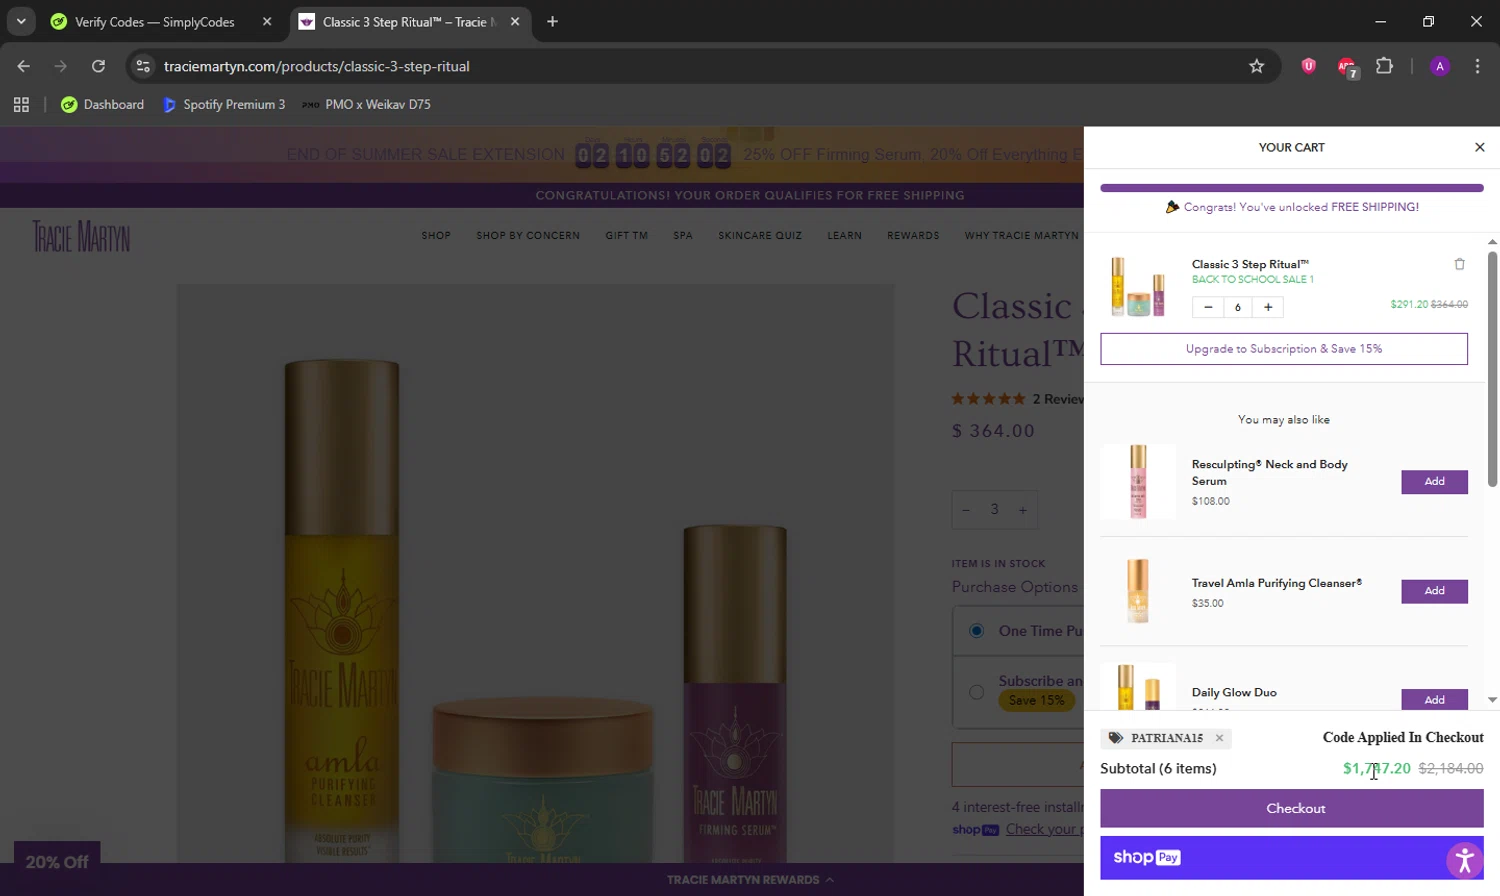This screenshot has height=896, width=1500.
Task: Open the ad blocker extension with 7 badge
Action: coord(1347,67)
